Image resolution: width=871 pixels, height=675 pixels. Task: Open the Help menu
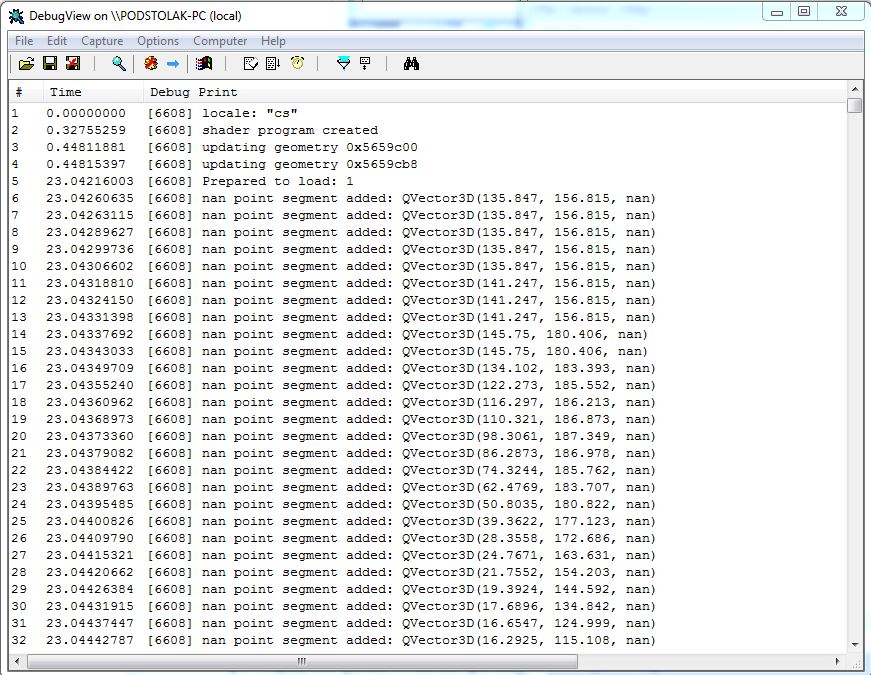[273, 41]
